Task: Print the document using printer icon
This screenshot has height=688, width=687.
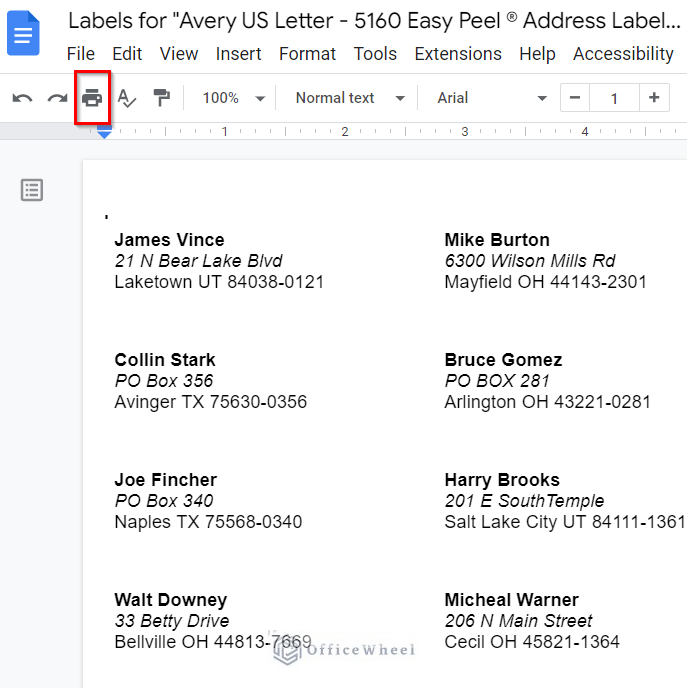Action: click(92, 98)
